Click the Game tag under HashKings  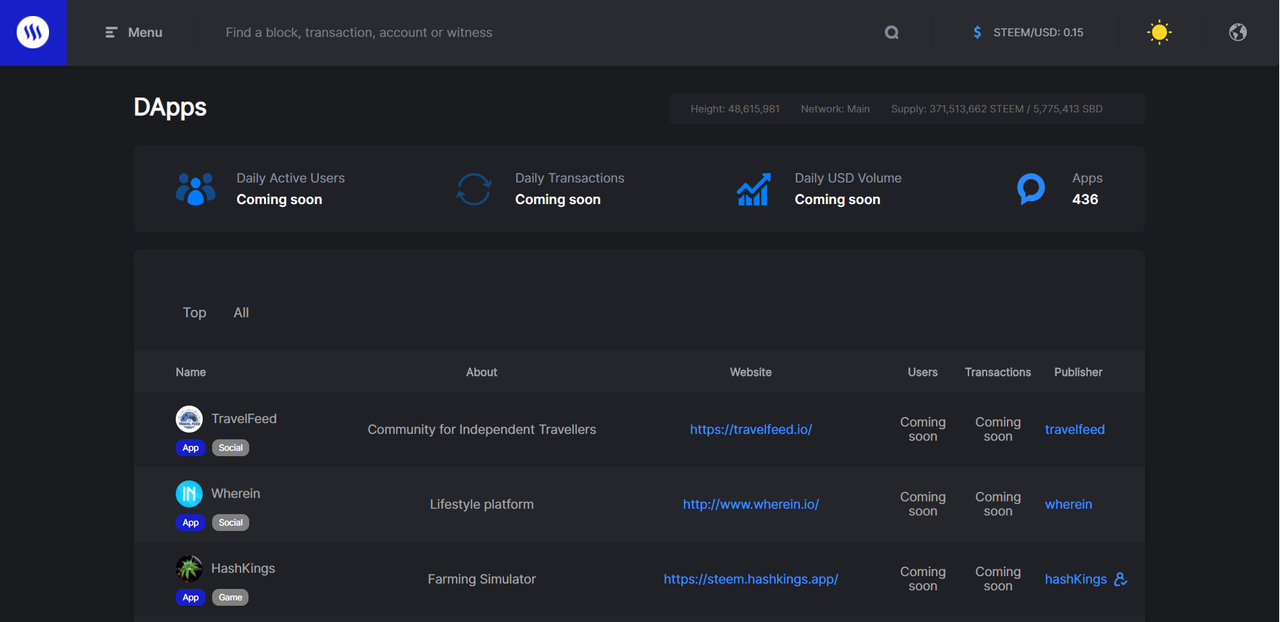point(231,598)
